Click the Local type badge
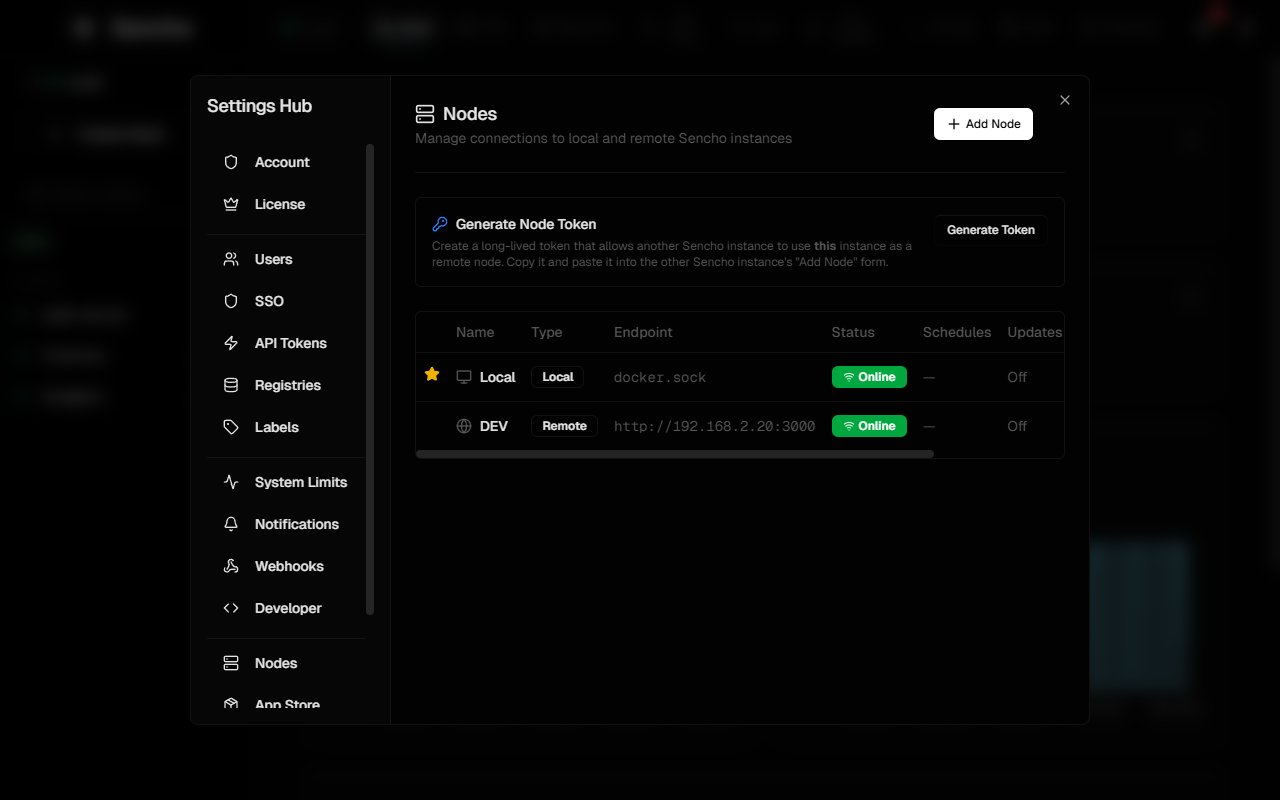 [x=558, y=377]
